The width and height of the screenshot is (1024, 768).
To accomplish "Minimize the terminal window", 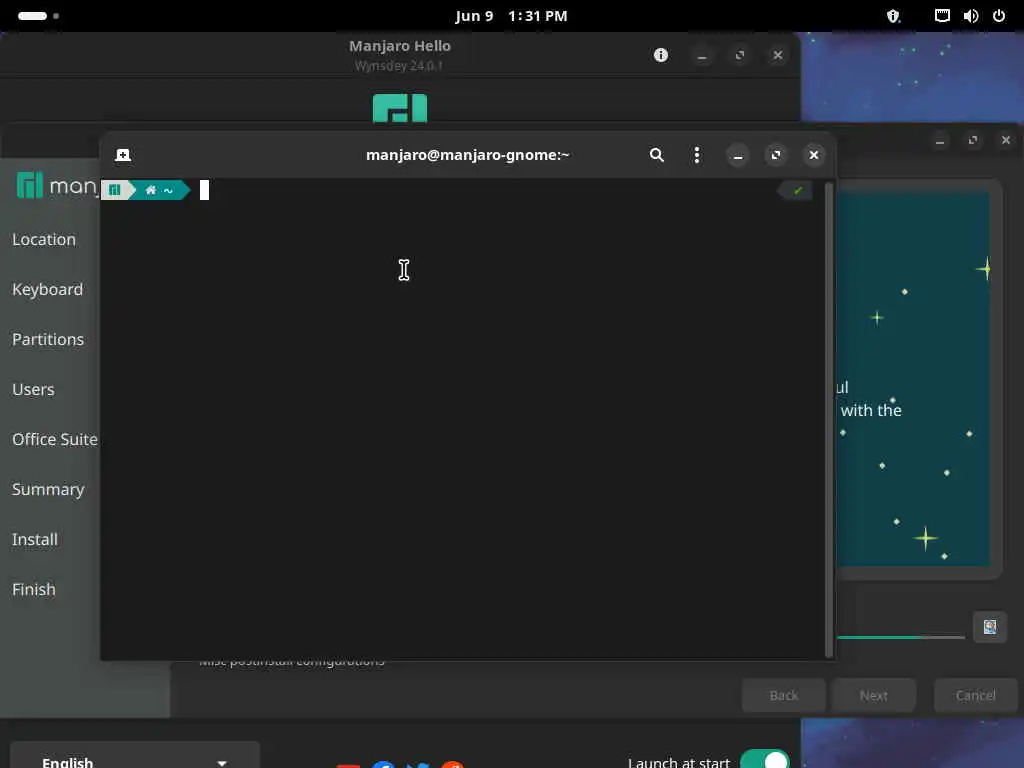I will [737, 155].
